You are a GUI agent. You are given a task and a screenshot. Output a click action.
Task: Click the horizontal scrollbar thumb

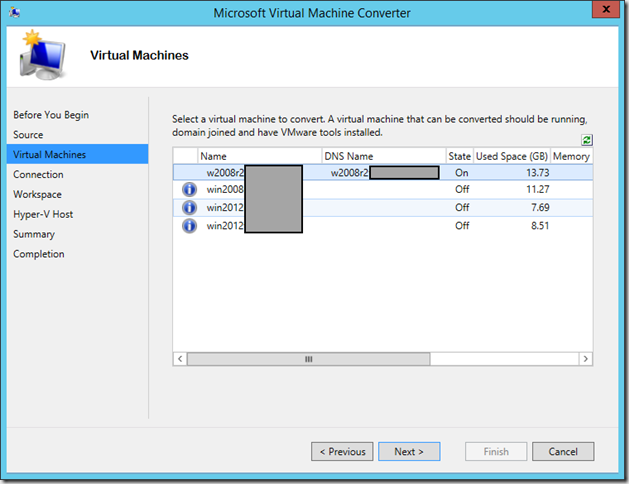pyautogui.click(x=308, y=359)
